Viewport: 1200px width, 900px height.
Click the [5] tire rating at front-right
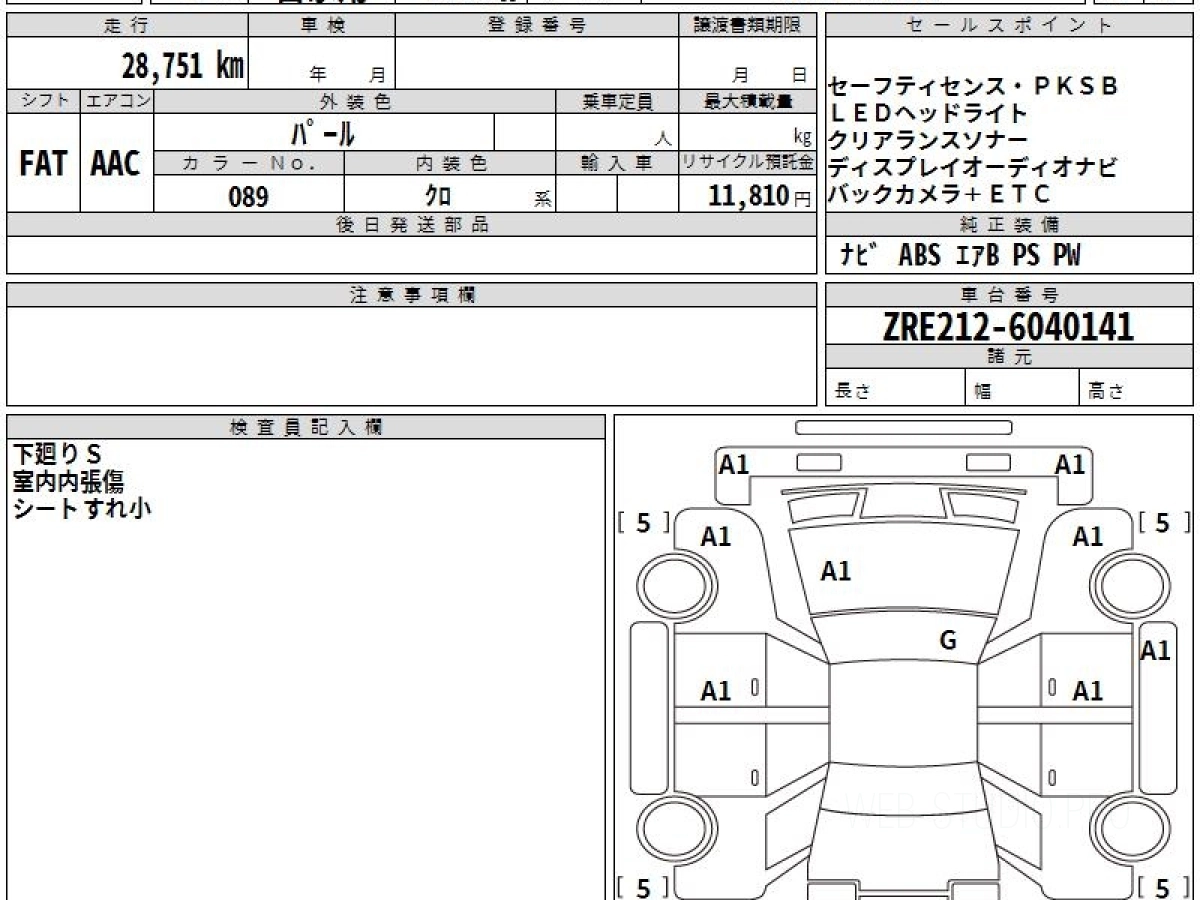tap(1163, 523)
